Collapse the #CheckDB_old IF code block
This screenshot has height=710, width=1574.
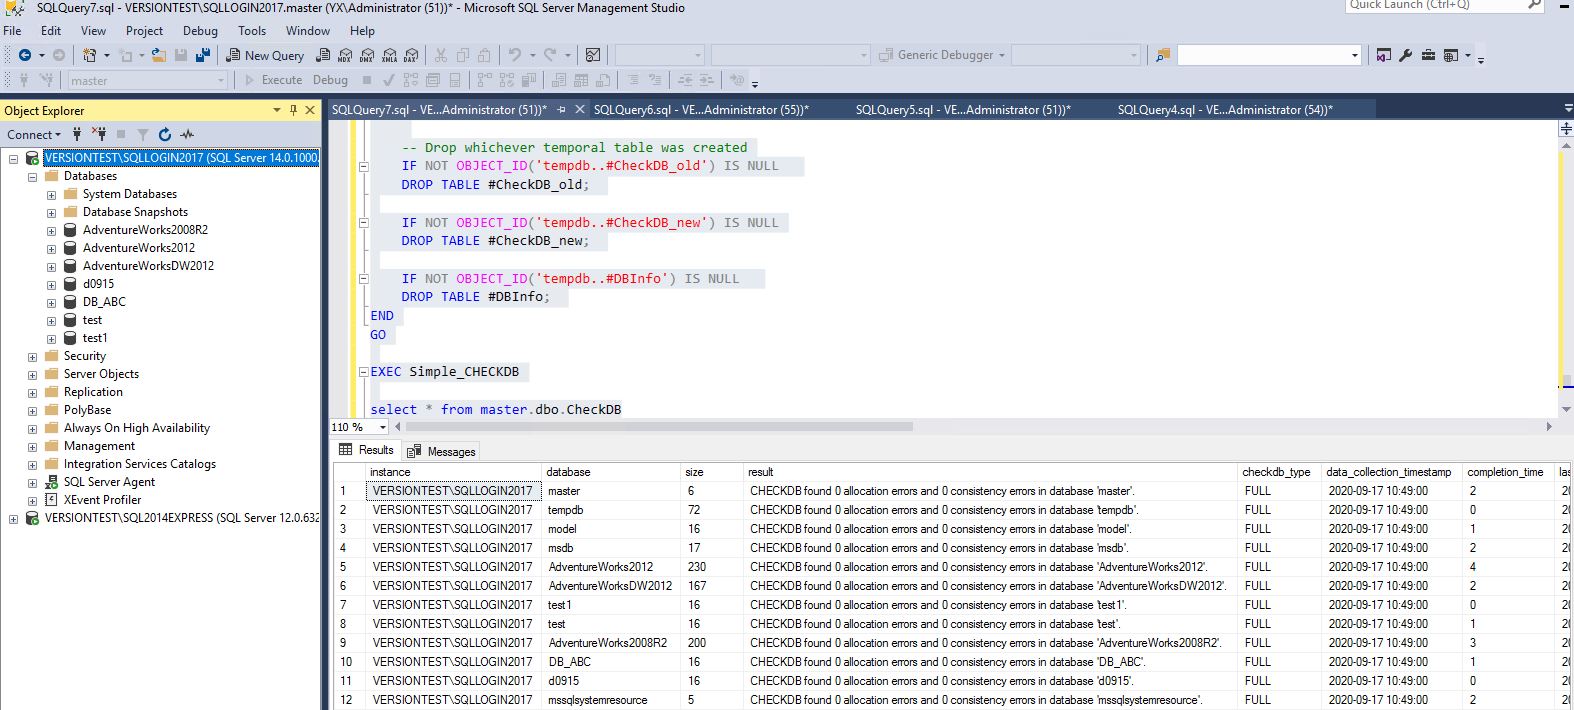coord(364,166)
